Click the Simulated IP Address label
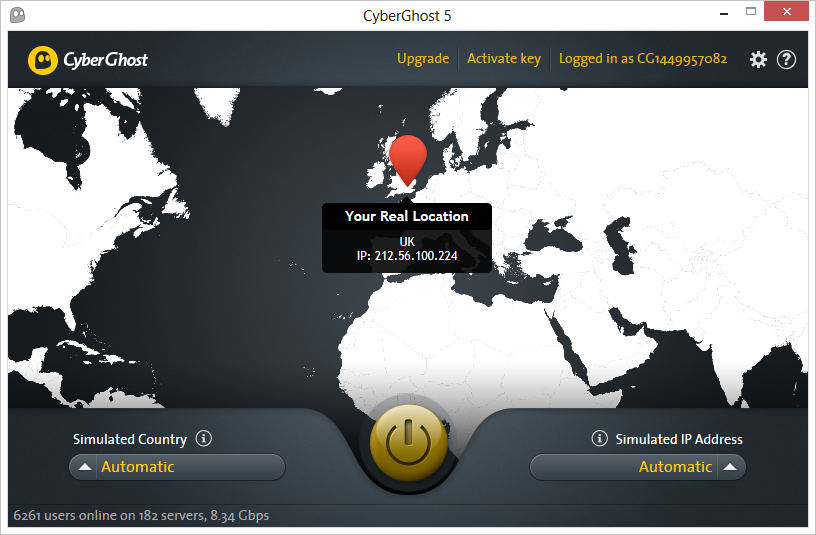816x535 pixels. click(x=679, y=439)
